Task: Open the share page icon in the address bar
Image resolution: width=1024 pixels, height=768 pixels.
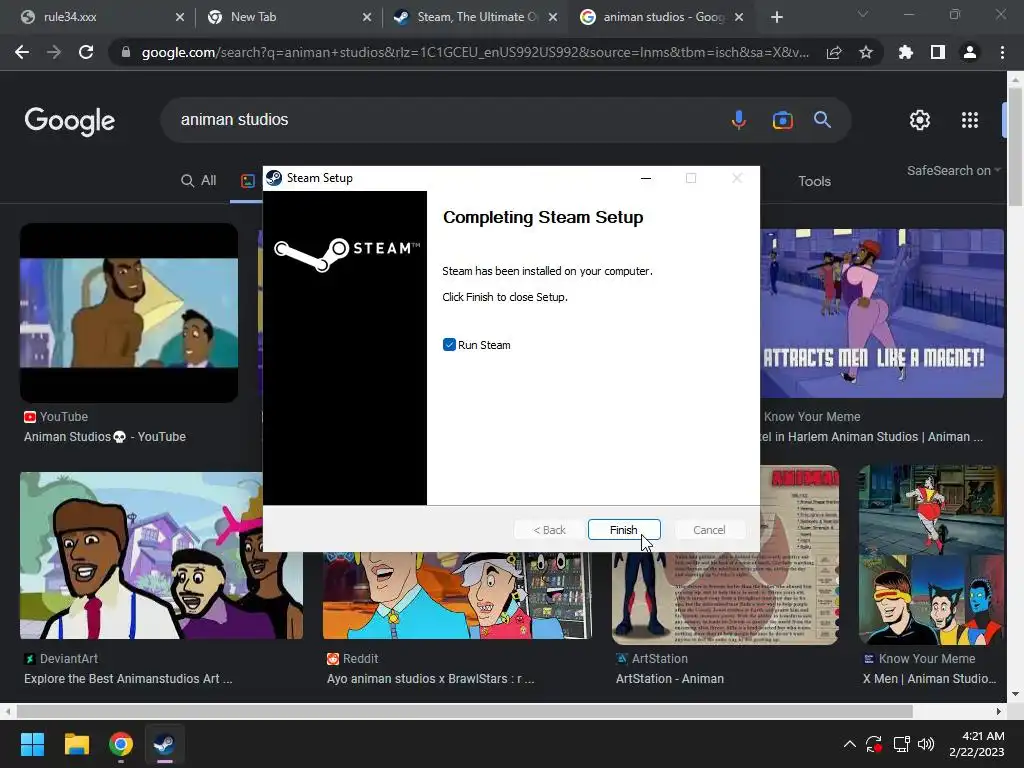Action: pyautogui.click(x=834, y=52)
